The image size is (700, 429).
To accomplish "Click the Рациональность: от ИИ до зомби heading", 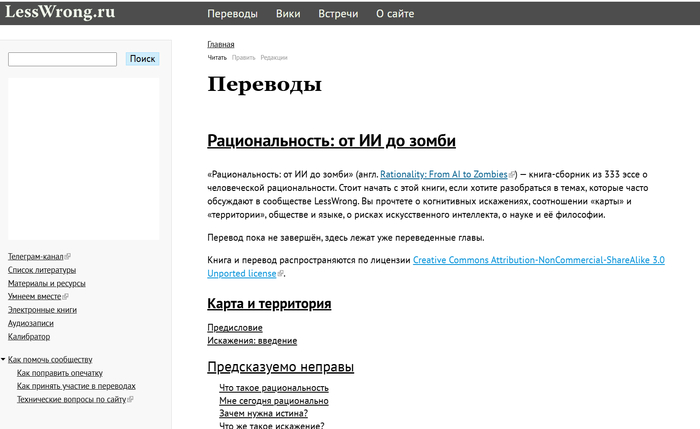I will click(331, 140).
